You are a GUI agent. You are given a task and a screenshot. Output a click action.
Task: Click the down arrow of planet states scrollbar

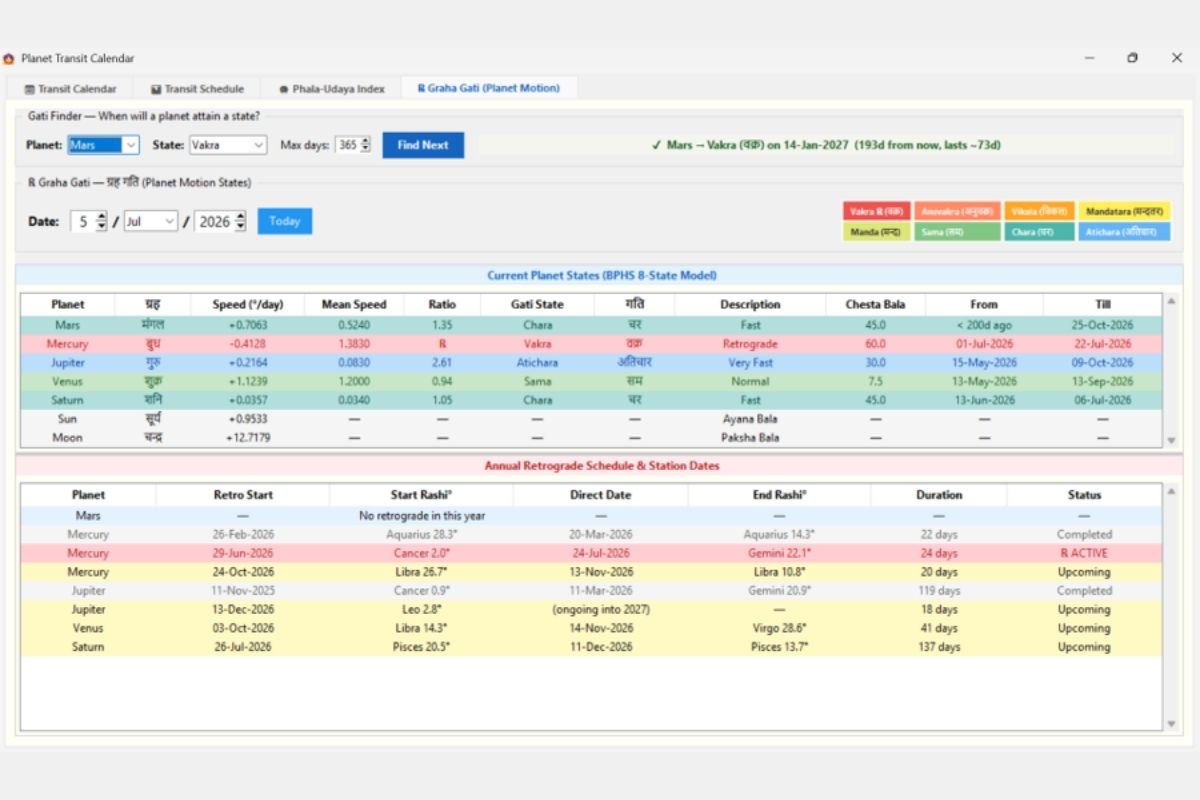(x=1171, y=440)
